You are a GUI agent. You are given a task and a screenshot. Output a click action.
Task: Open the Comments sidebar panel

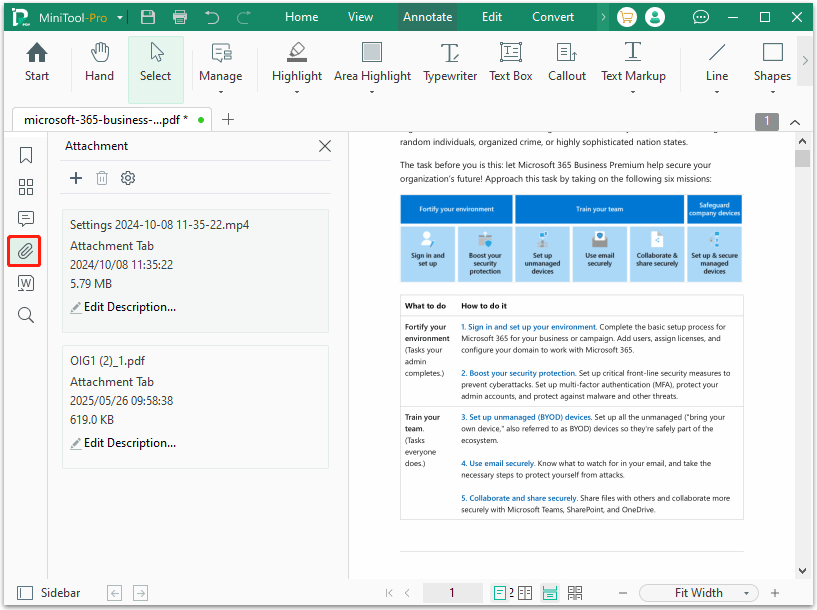pyautogui.click(x=26, y=219)
